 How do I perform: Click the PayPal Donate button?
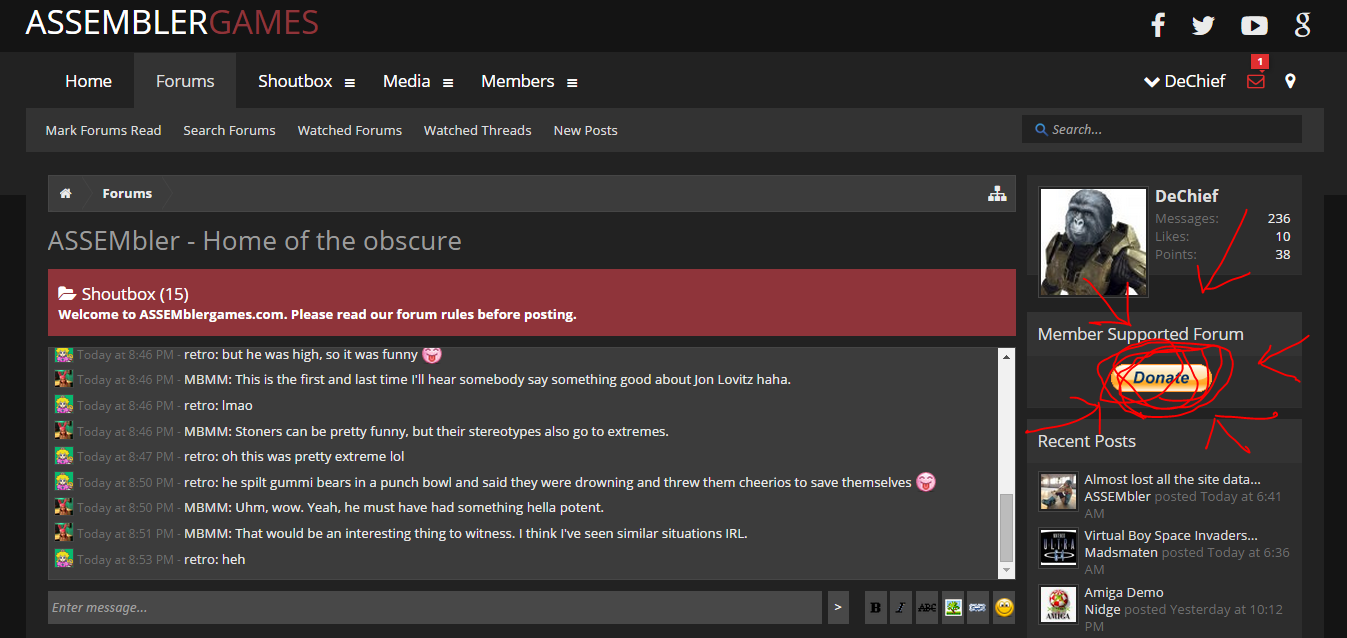(x=1161, y=378)
